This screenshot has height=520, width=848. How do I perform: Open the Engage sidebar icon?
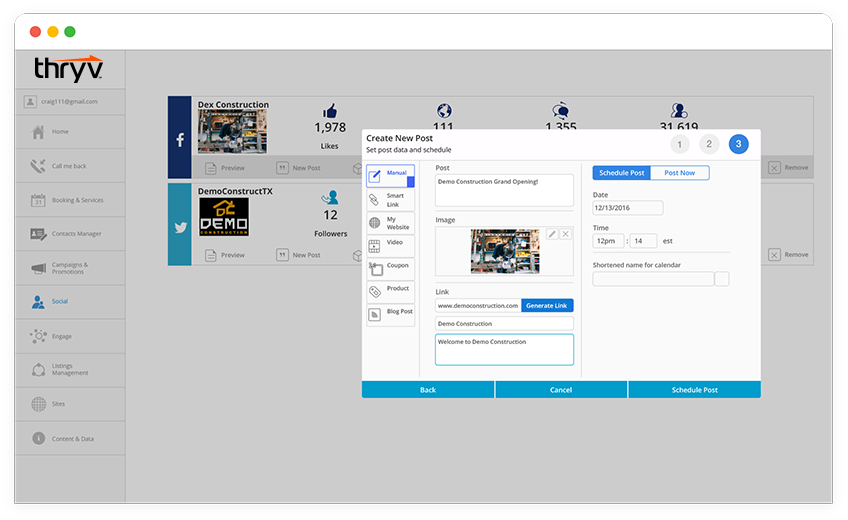click(38, 336)
